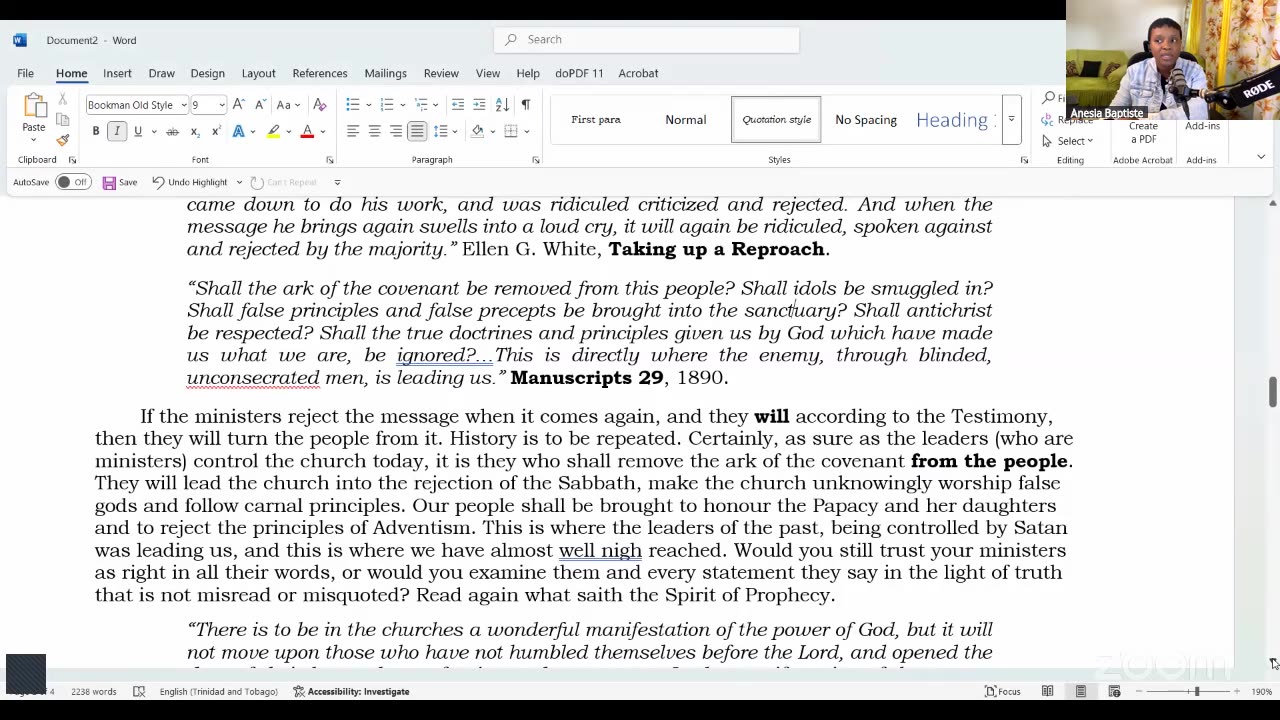Toggle Justify paragraph alignment
The width and height of the screenshot is (1280, 720).
[x=417, y=132]
